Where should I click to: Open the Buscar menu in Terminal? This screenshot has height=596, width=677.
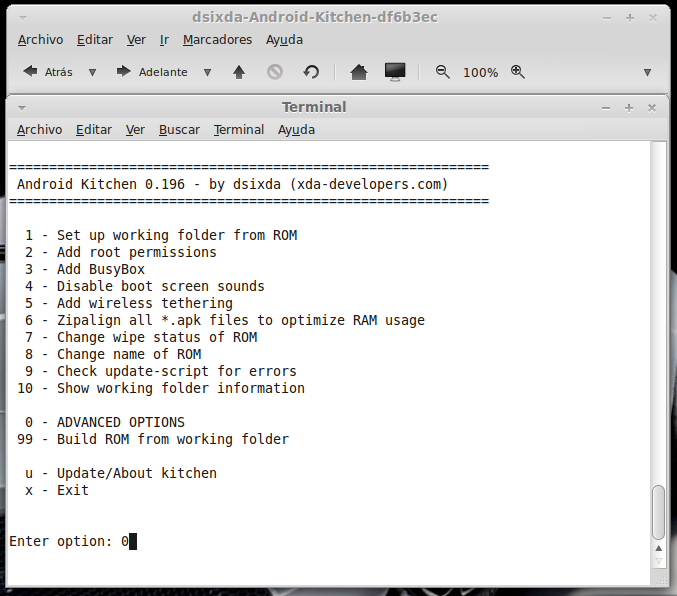pyautogui.click(x=179, y=130)
